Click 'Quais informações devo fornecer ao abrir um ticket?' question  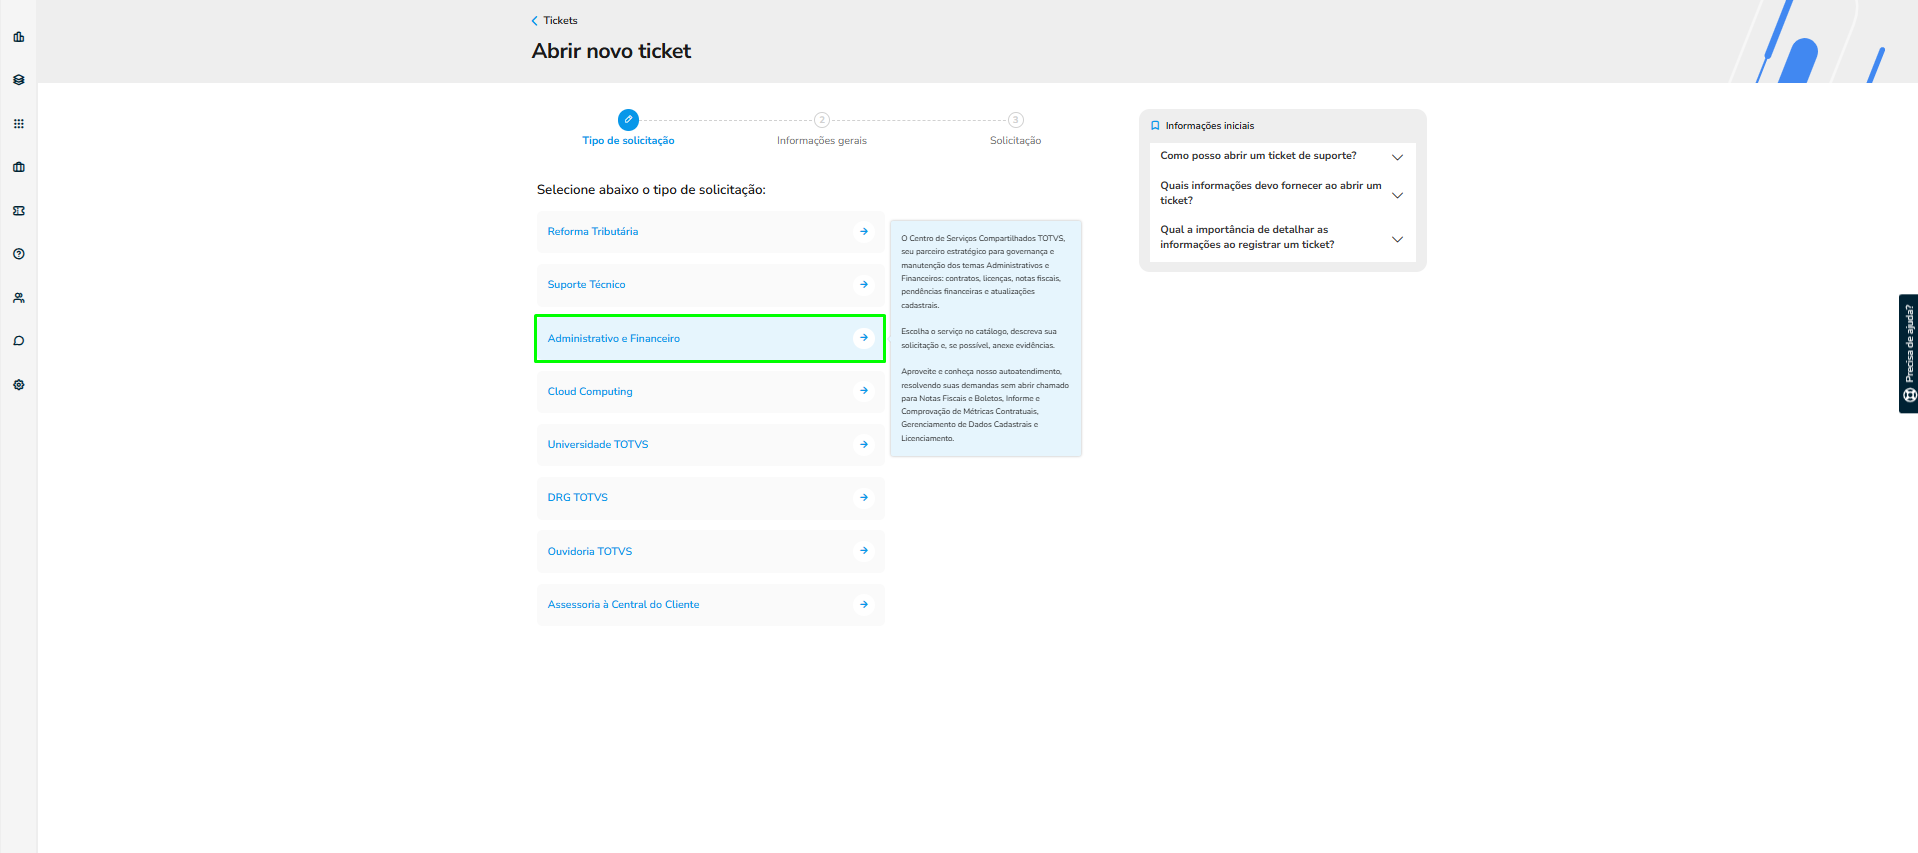(x=1271, y=193)
